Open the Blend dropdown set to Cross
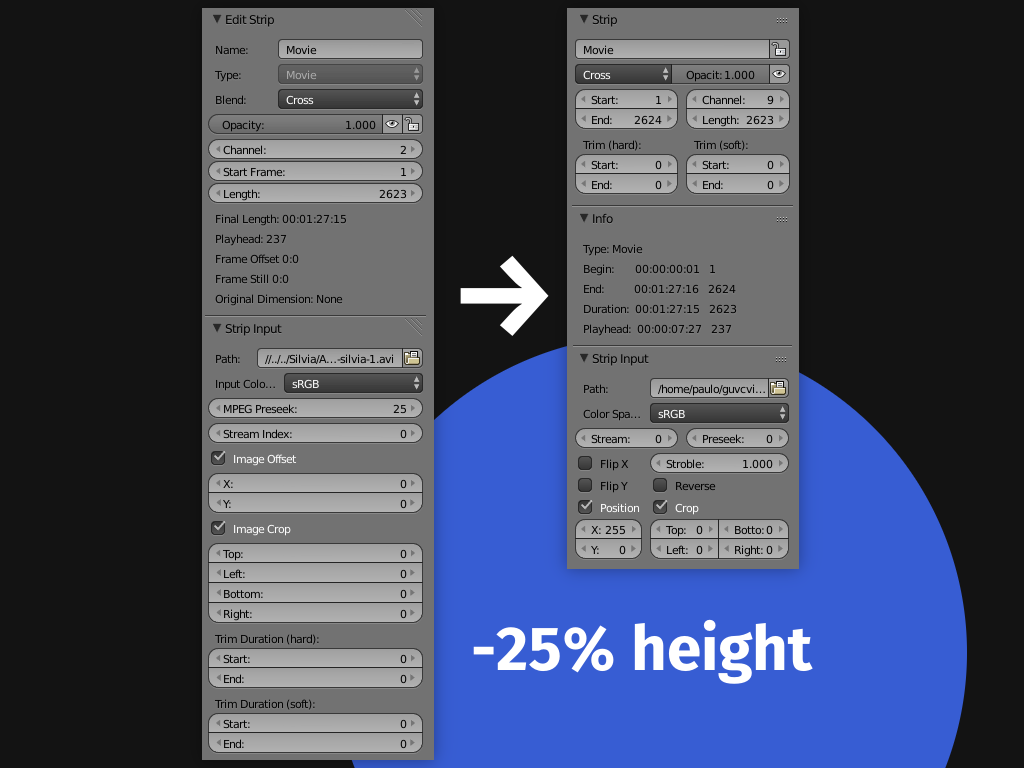This screenshot has height=768, width=1024. point(350,99)
